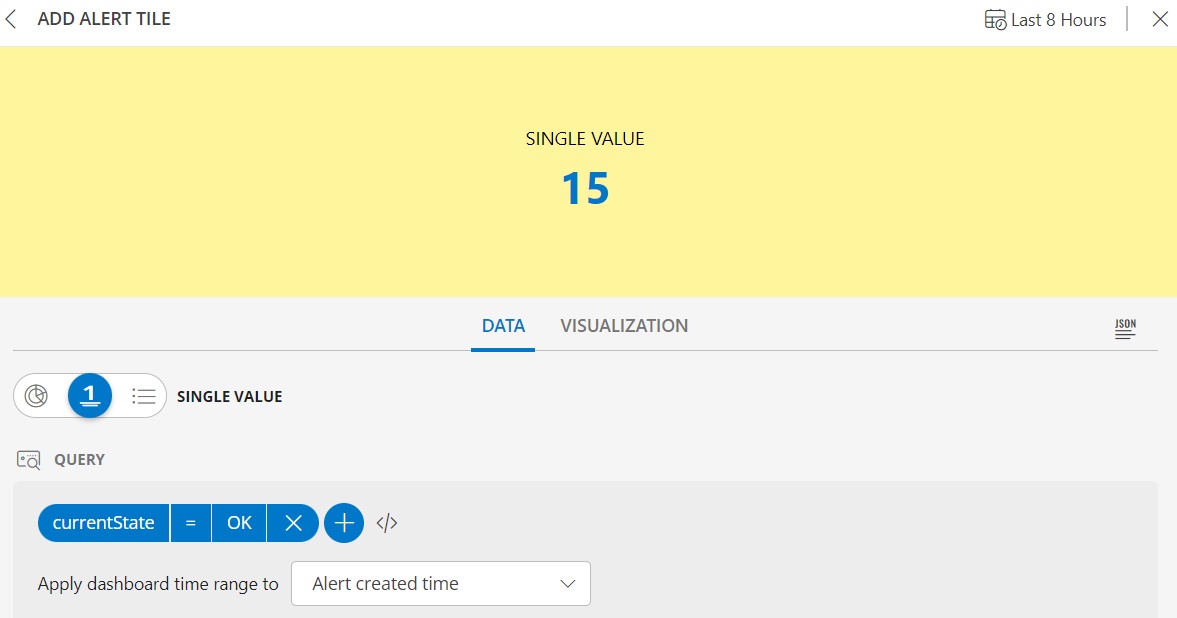Viewport: 1177px width, 618px height.
Task: Expand the currentState field selector chip
Action: point(103,522)
